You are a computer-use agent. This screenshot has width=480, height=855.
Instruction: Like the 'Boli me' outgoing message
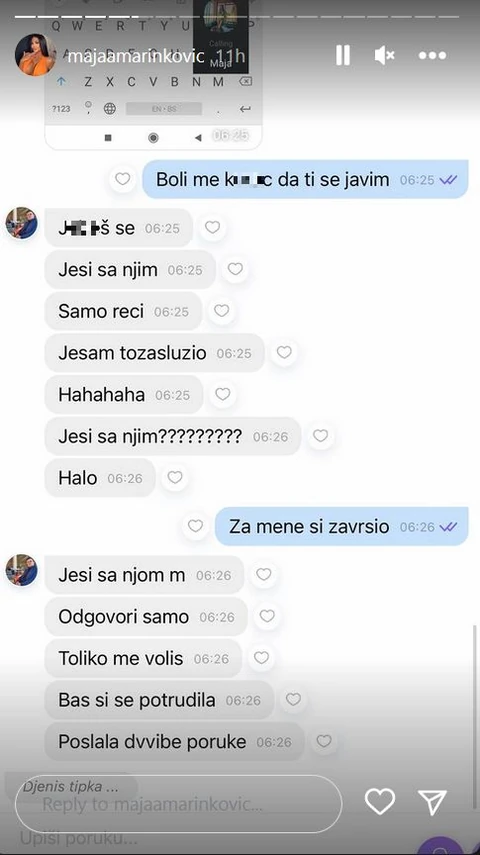click(123, 179)
